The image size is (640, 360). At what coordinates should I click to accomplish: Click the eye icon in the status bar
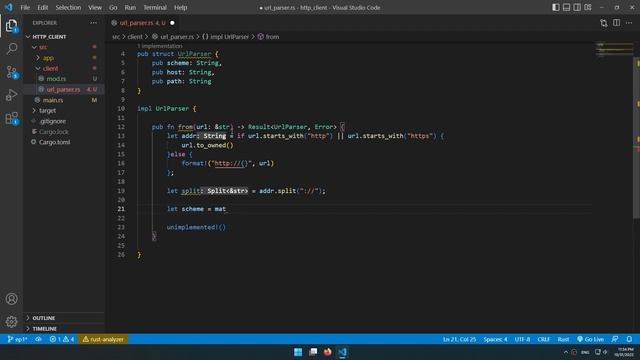click(38, 339)
